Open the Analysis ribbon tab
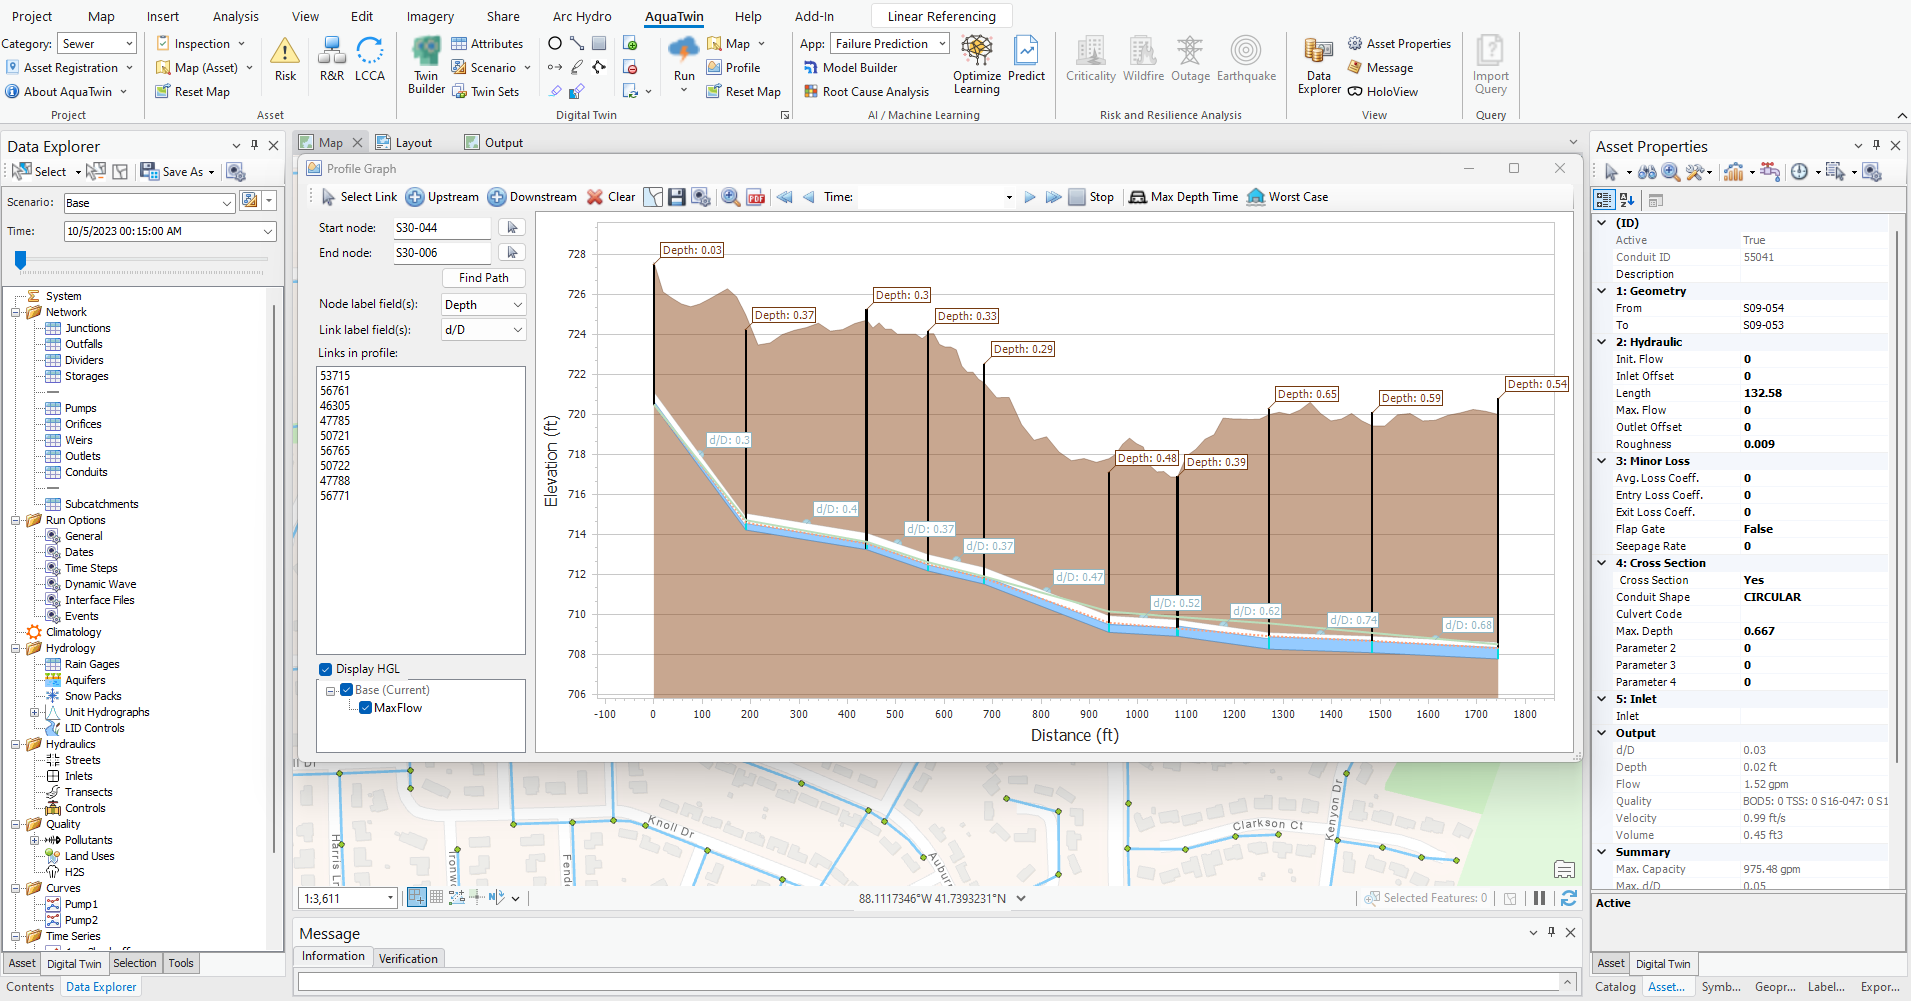 coord(235,16)
